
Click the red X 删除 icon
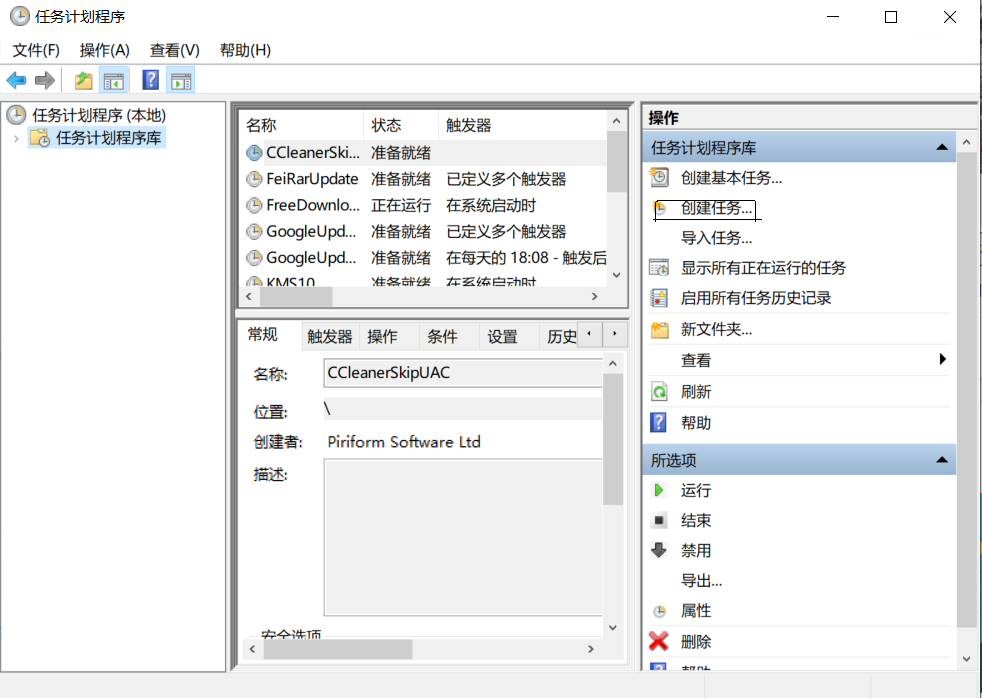click(659, 641)
